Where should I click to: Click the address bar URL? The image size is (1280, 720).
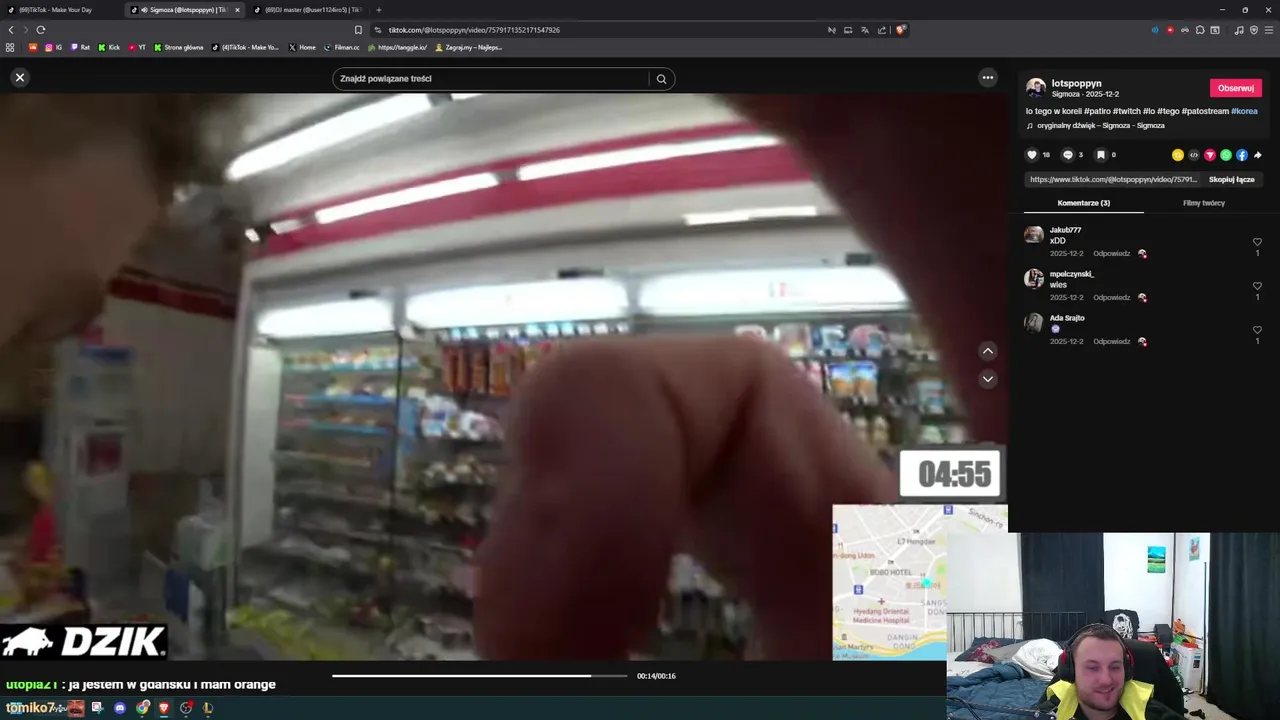(474, 30)
